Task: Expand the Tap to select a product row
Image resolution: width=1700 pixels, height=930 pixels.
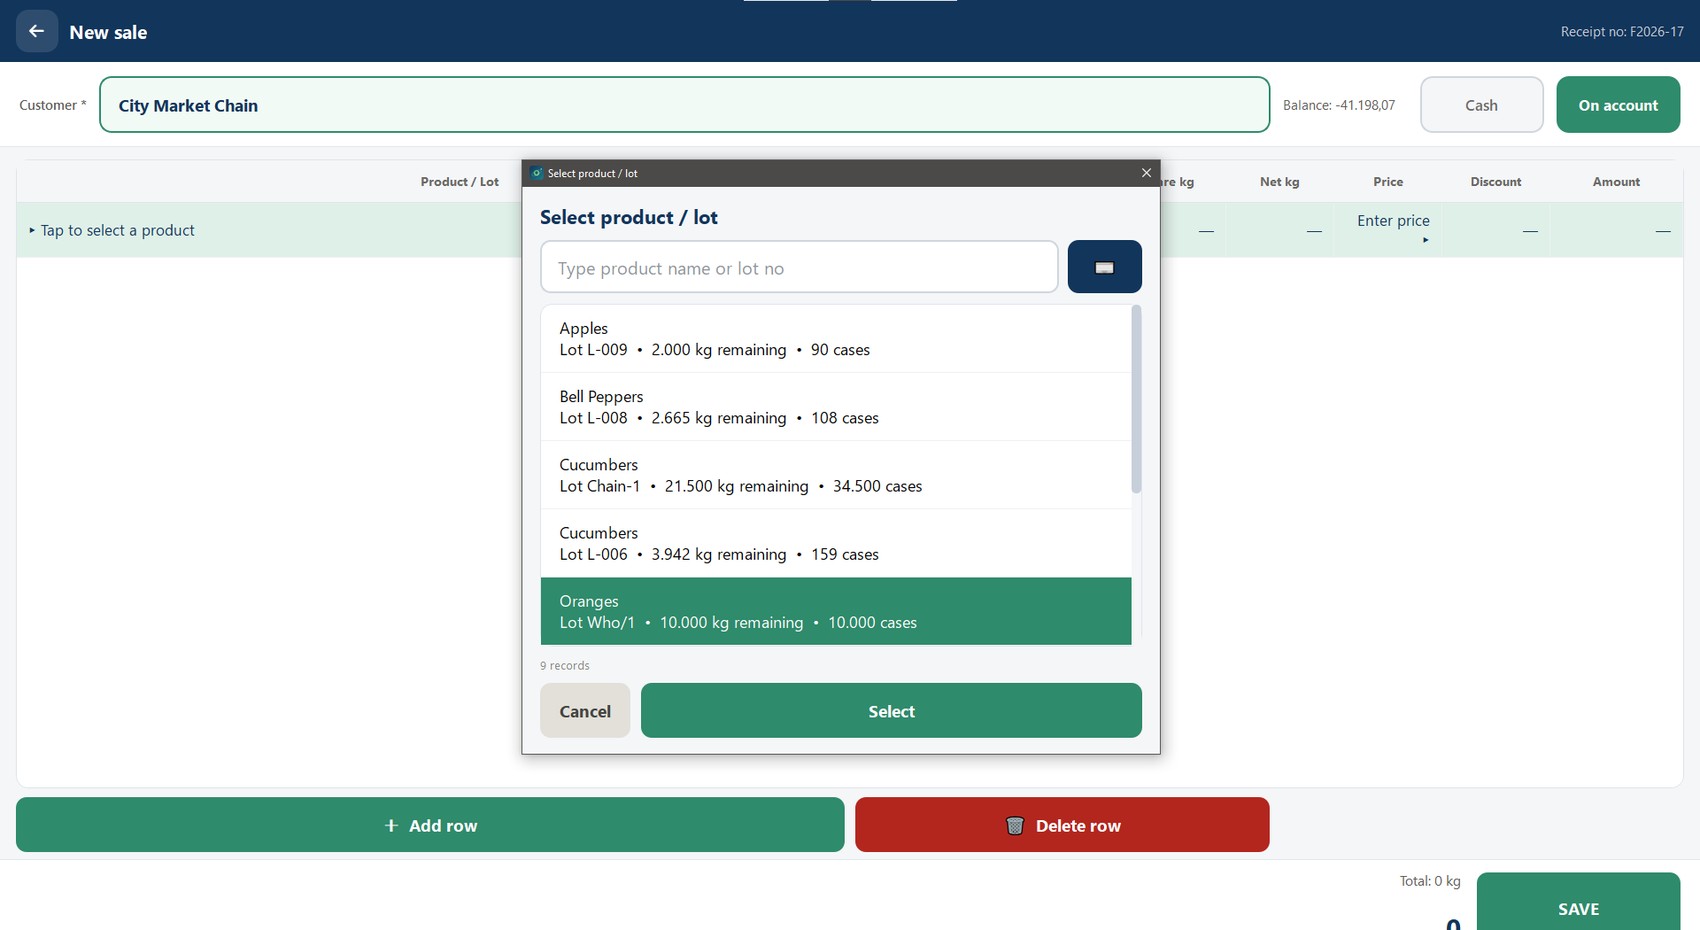Action: tap(268, 230)
